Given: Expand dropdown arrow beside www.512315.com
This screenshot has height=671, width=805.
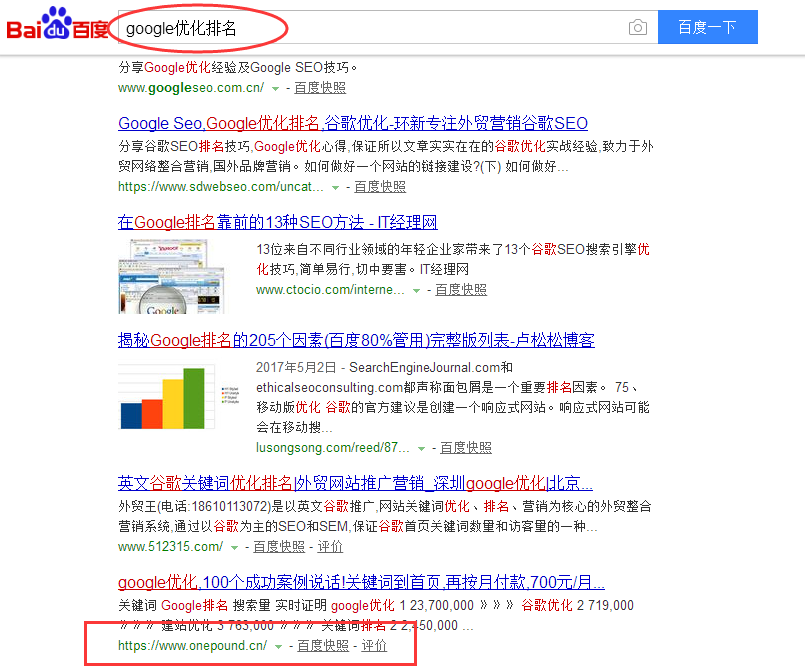Looking at the screenshot, I should click(x=235, y=548).
